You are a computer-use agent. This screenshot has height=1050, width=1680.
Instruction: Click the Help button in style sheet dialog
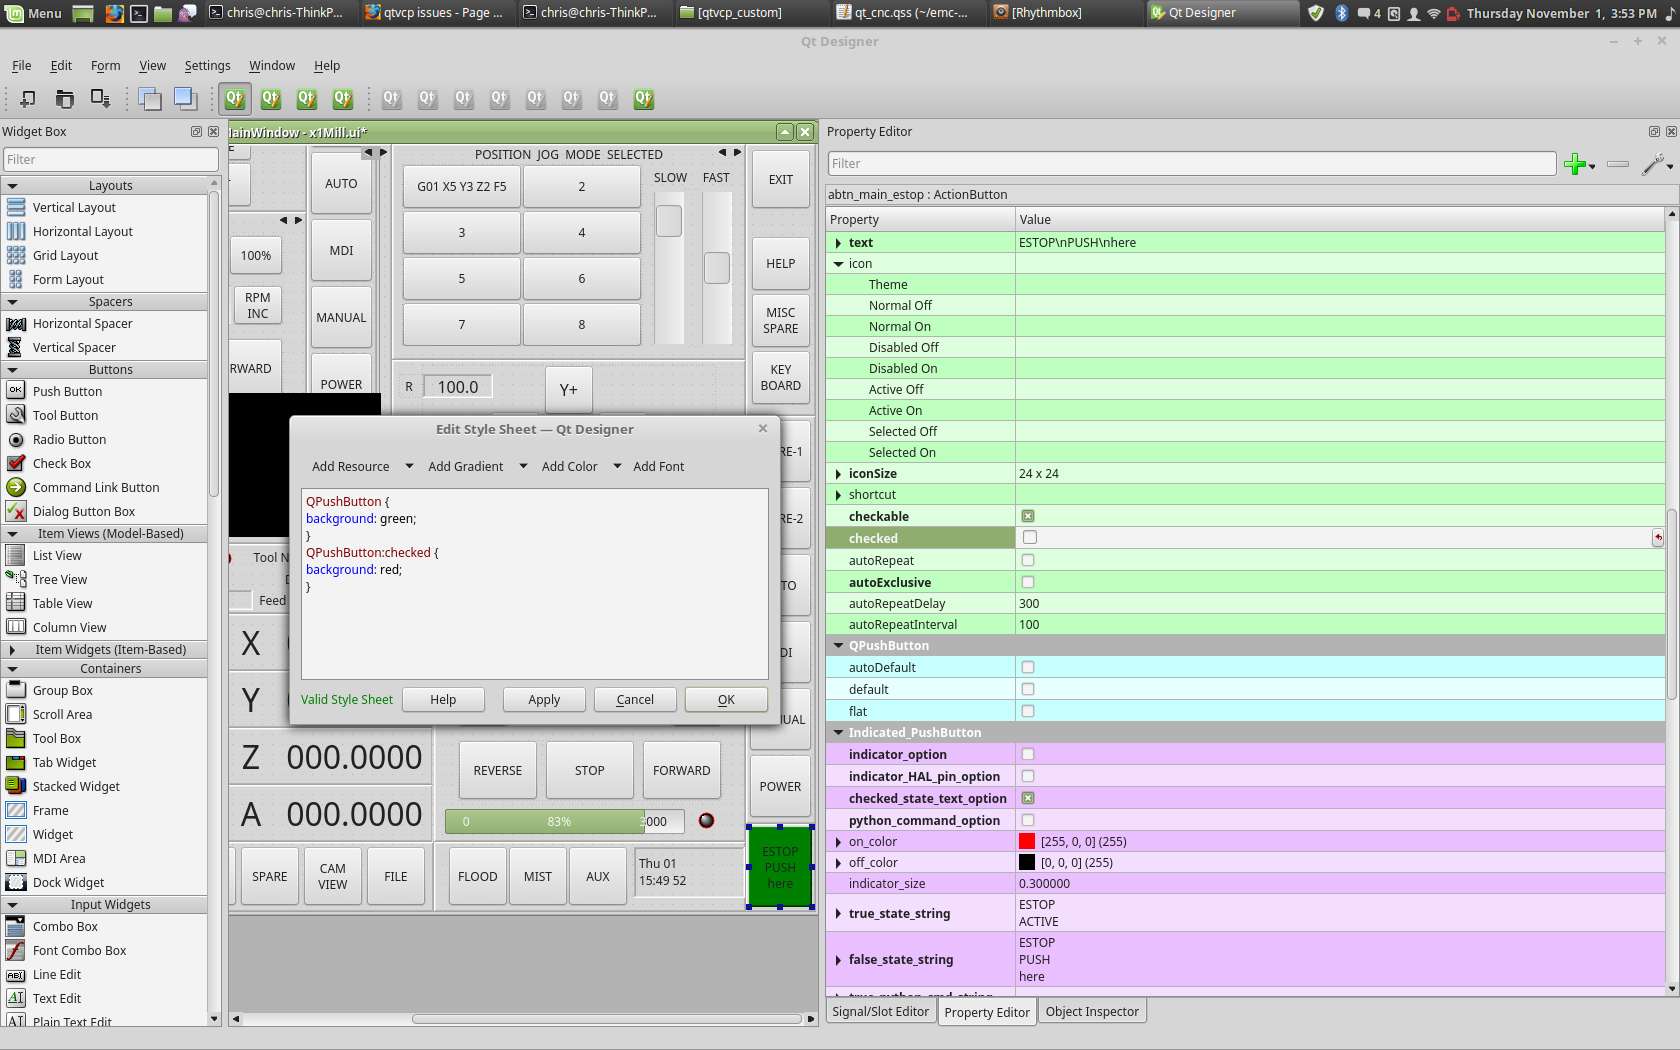(x=443, y=700)
